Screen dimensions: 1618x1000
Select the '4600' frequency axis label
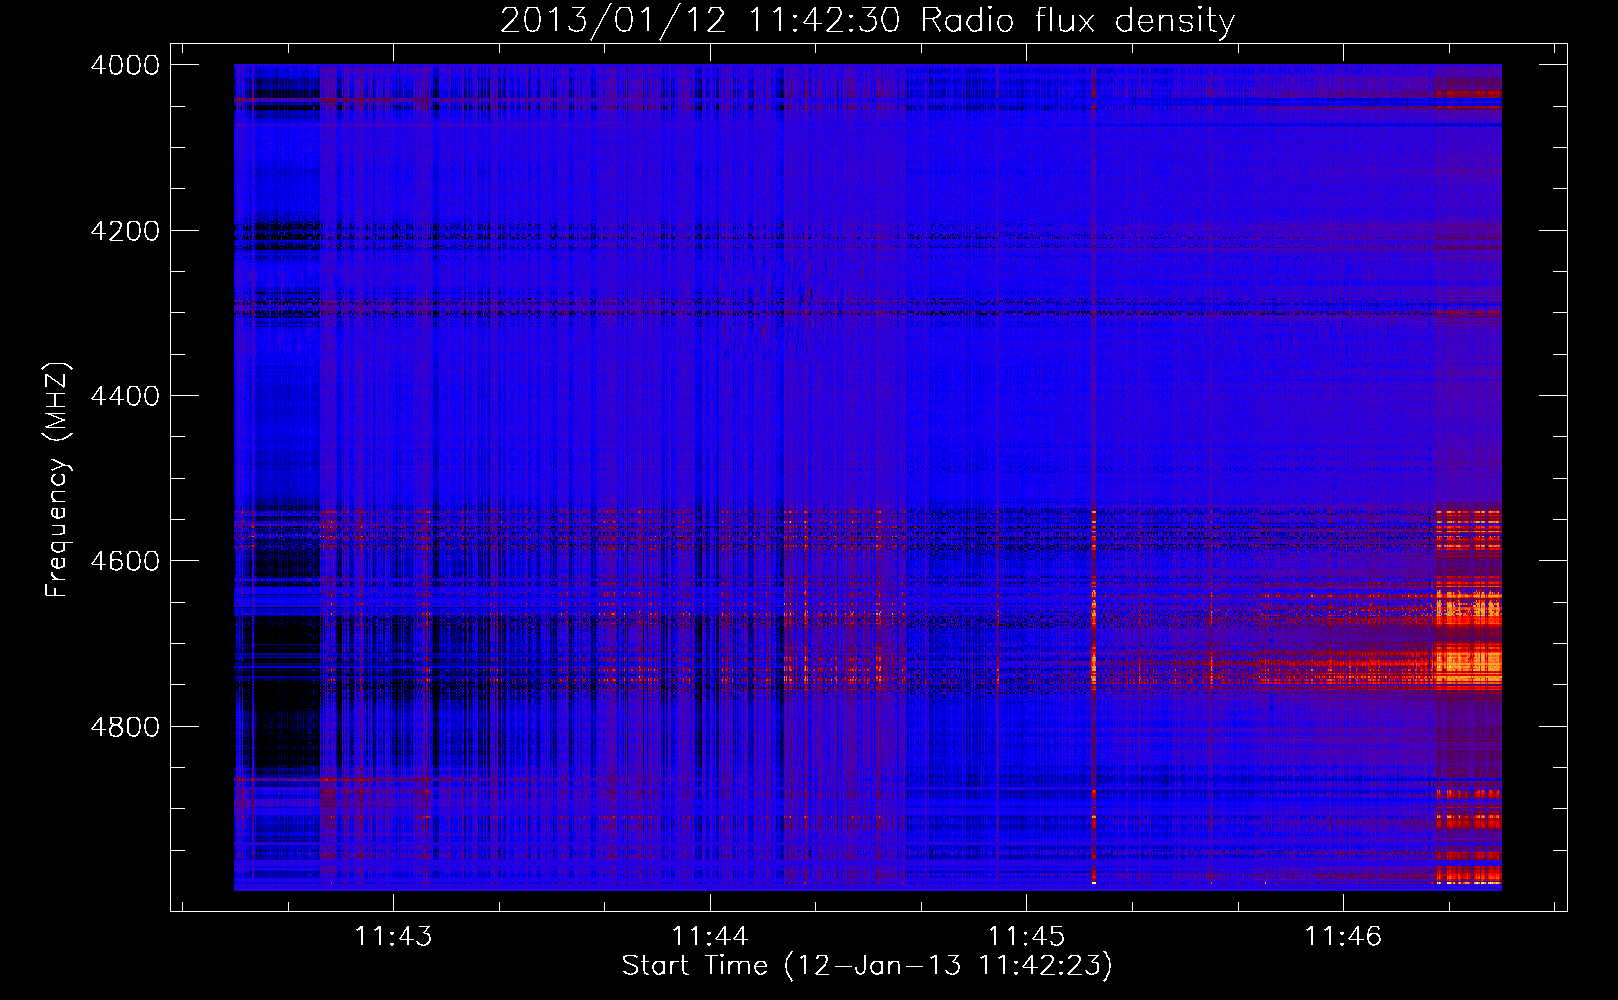(125, 561)
